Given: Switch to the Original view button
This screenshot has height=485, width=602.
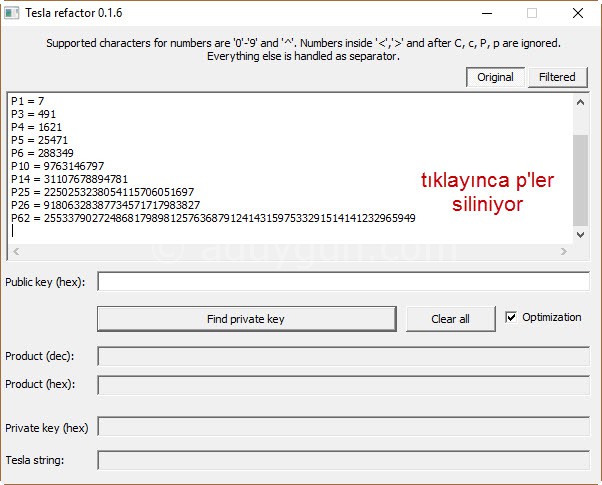Looking at the screenshot, I should tap(495, 77).
